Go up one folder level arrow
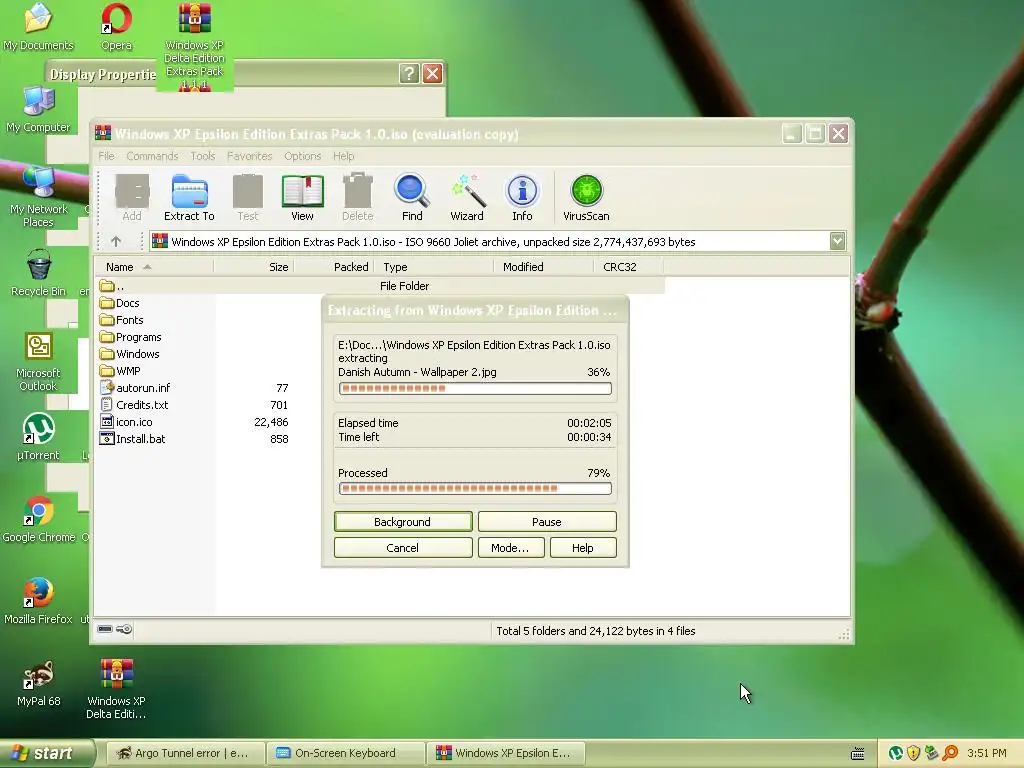The height and width of the screenshot is (768, 1024). point(116,242)
